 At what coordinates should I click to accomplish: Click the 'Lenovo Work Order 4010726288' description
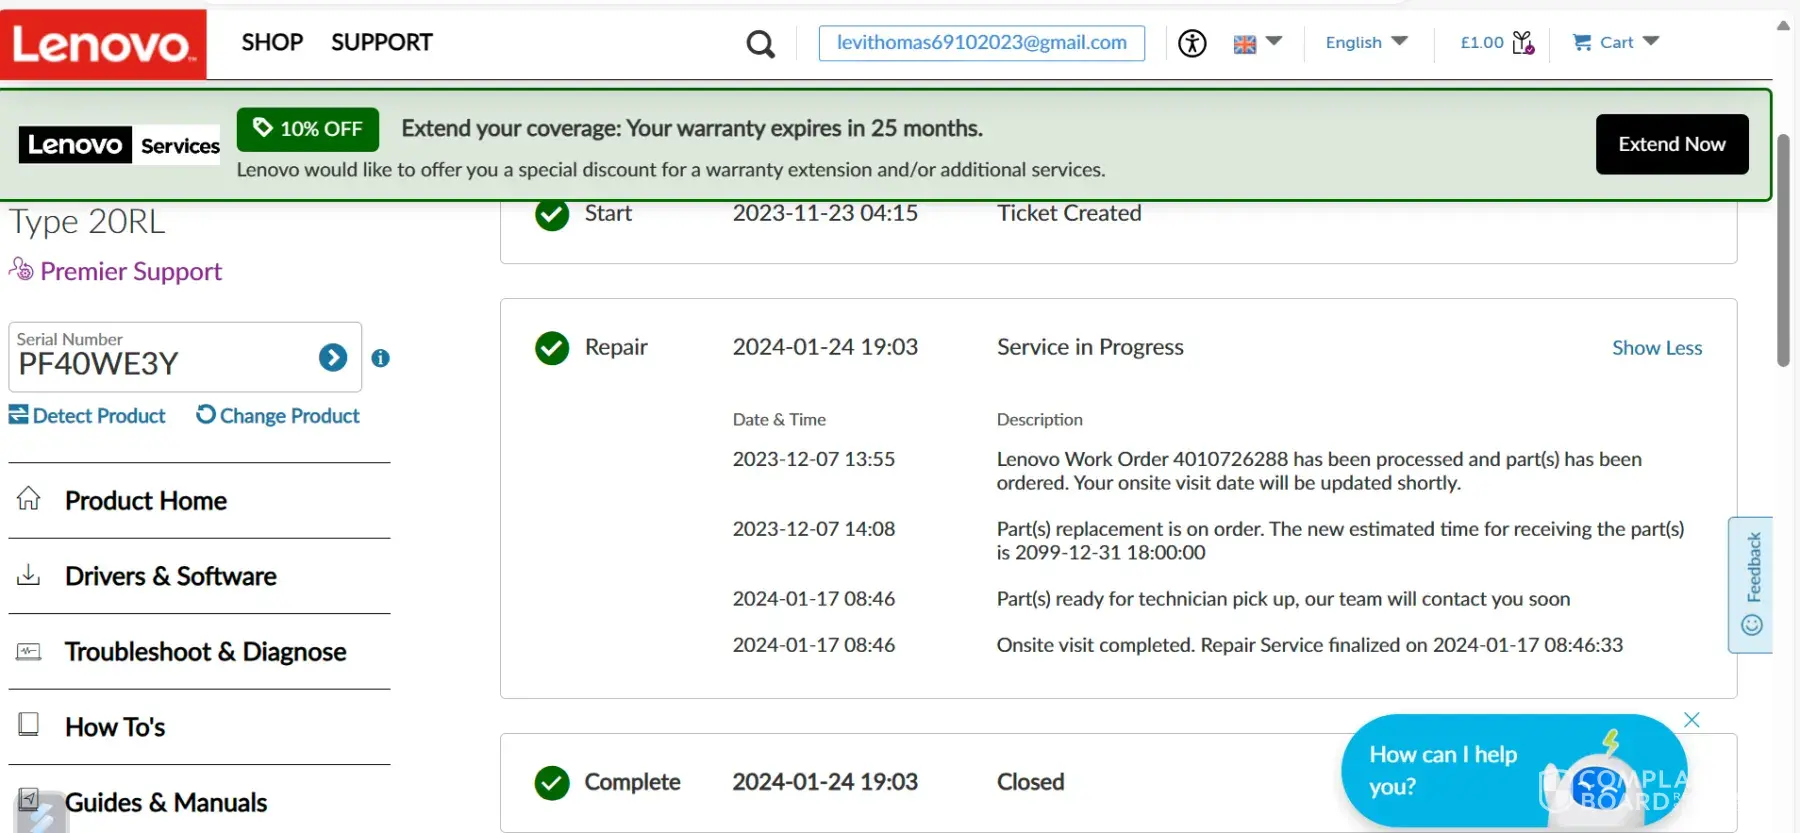pos(1319,471)
